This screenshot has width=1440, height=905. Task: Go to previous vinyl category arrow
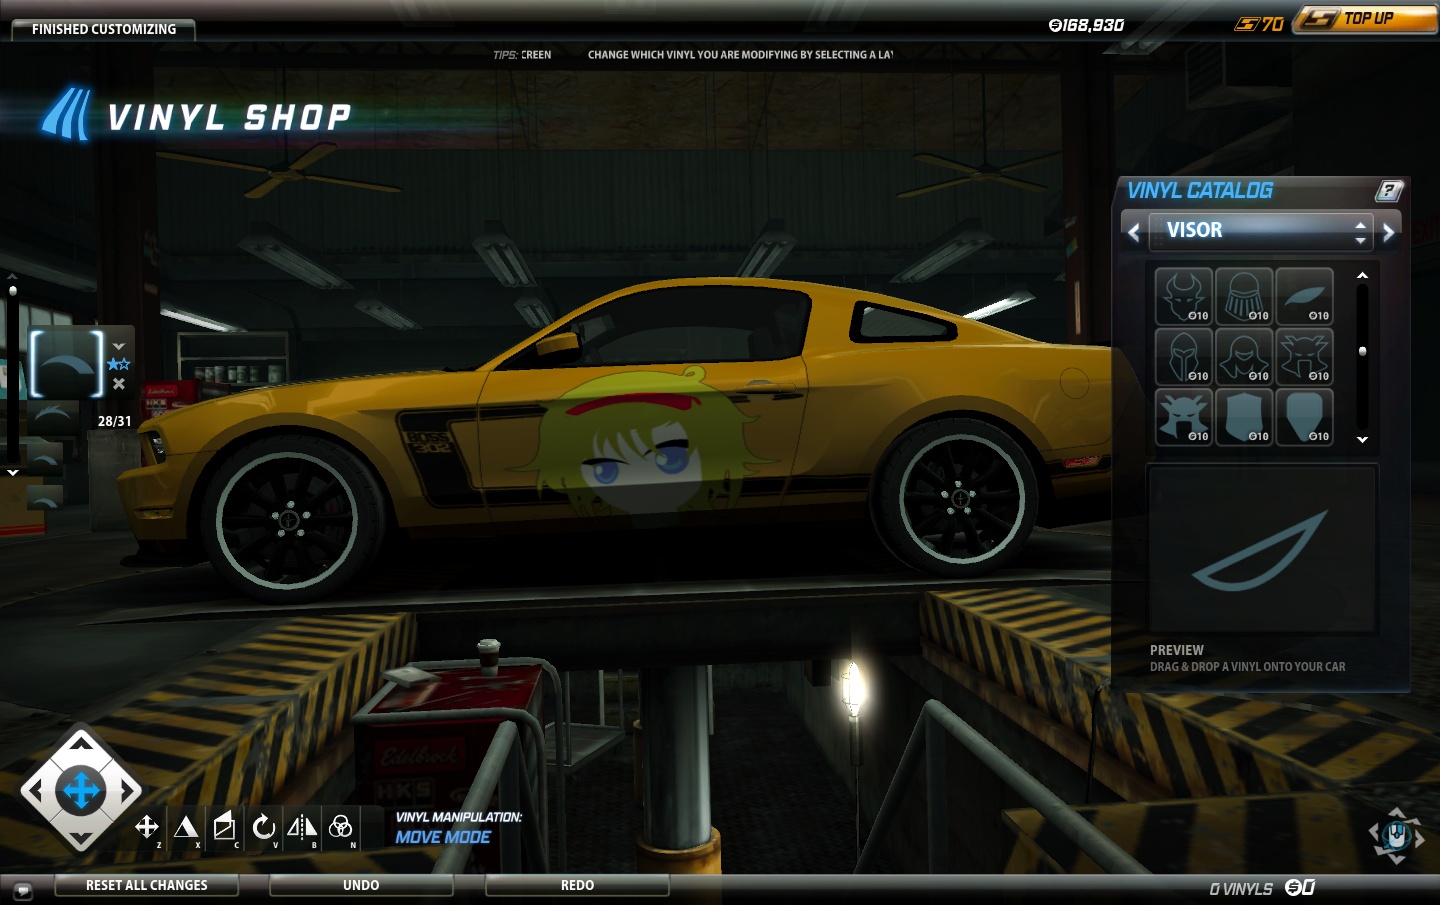[x=1134, y=232]
